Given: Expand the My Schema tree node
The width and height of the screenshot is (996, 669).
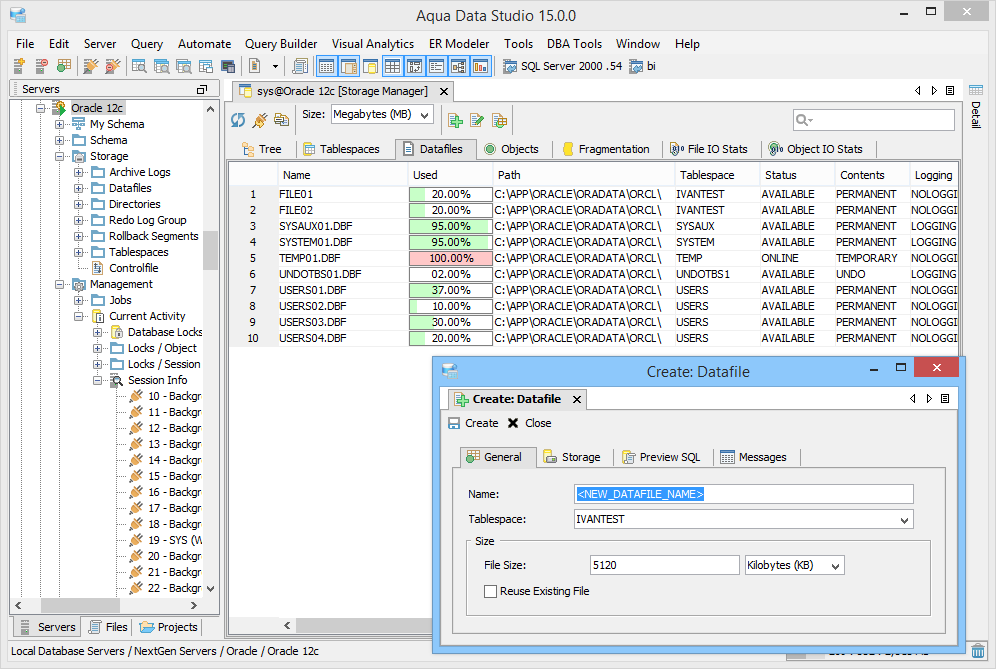Looking at the screenshot, I should pyautogui.click(x=59, y=124).
